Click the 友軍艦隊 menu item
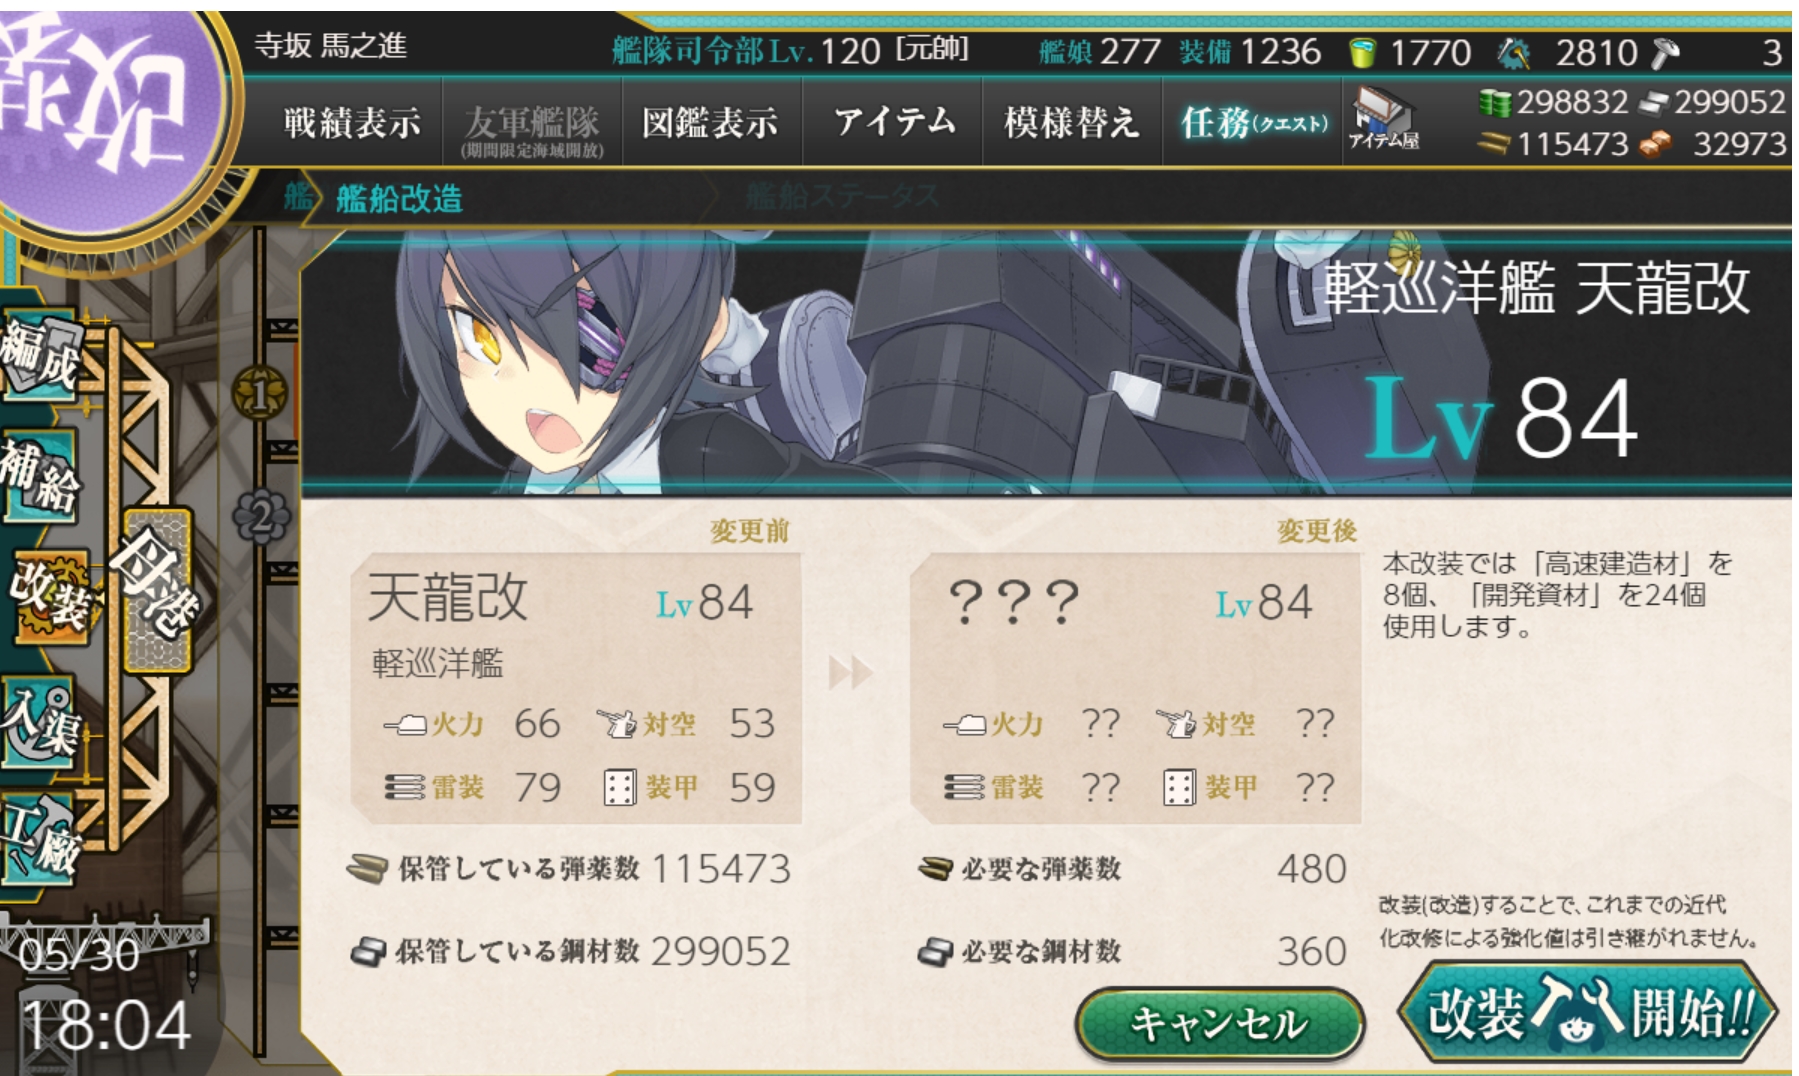This screenshot has width=1799, height=1076. 532,128
